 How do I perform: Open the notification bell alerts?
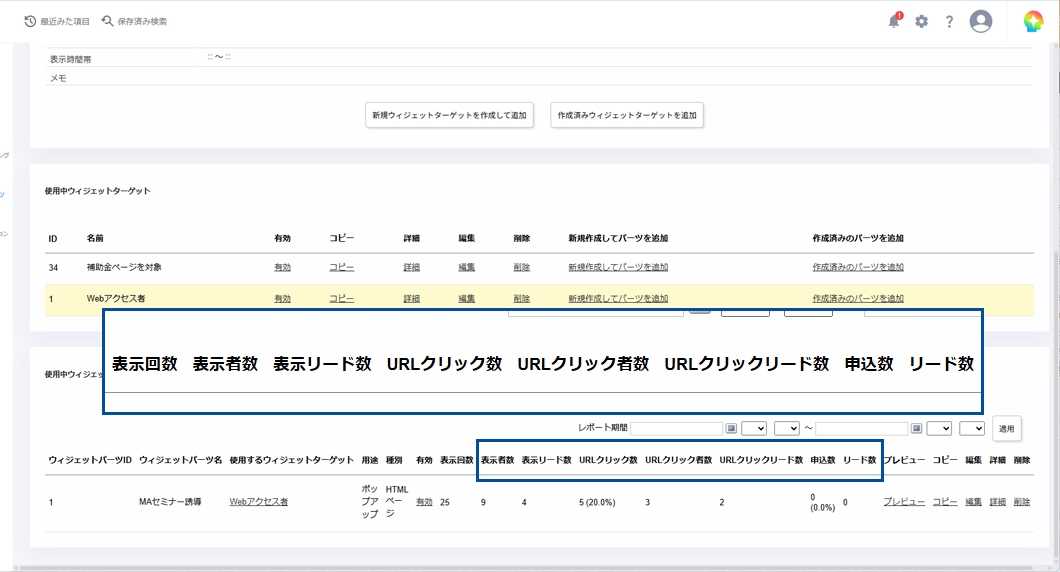(x=894, y=21)
